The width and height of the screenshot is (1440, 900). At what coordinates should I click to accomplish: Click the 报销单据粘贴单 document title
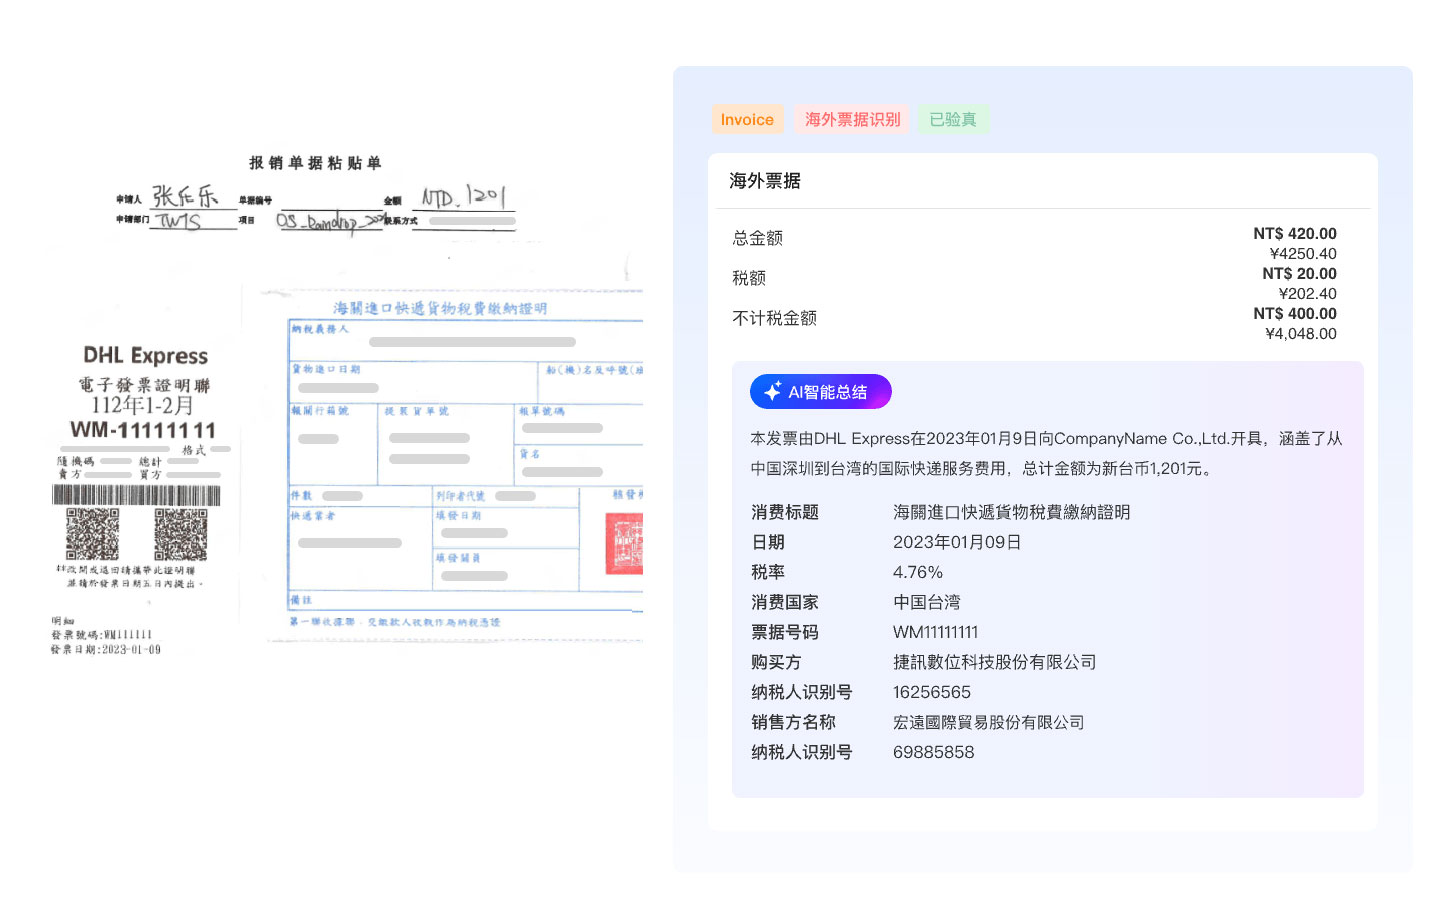point(315,163)
